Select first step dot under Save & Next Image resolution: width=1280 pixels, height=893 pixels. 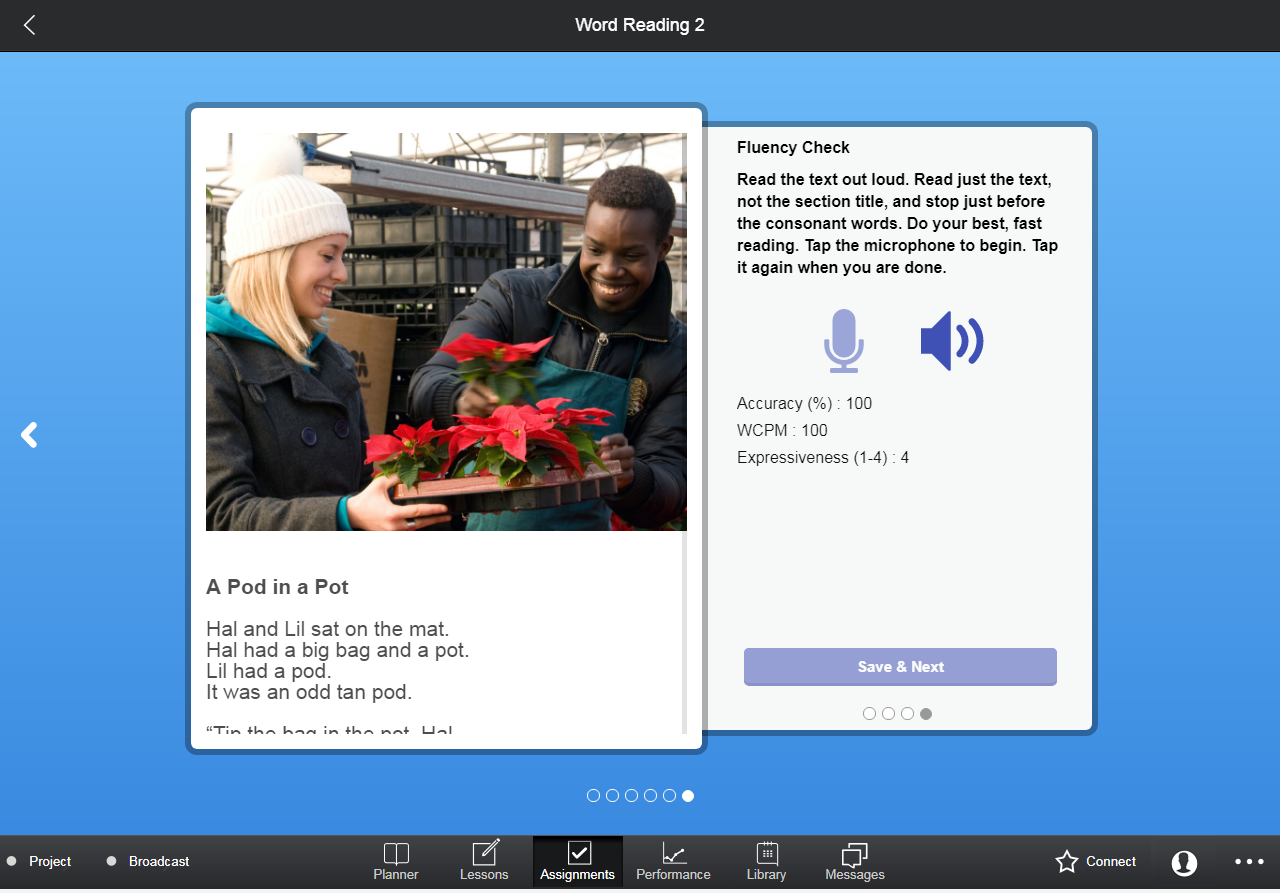tap(869, 714)
